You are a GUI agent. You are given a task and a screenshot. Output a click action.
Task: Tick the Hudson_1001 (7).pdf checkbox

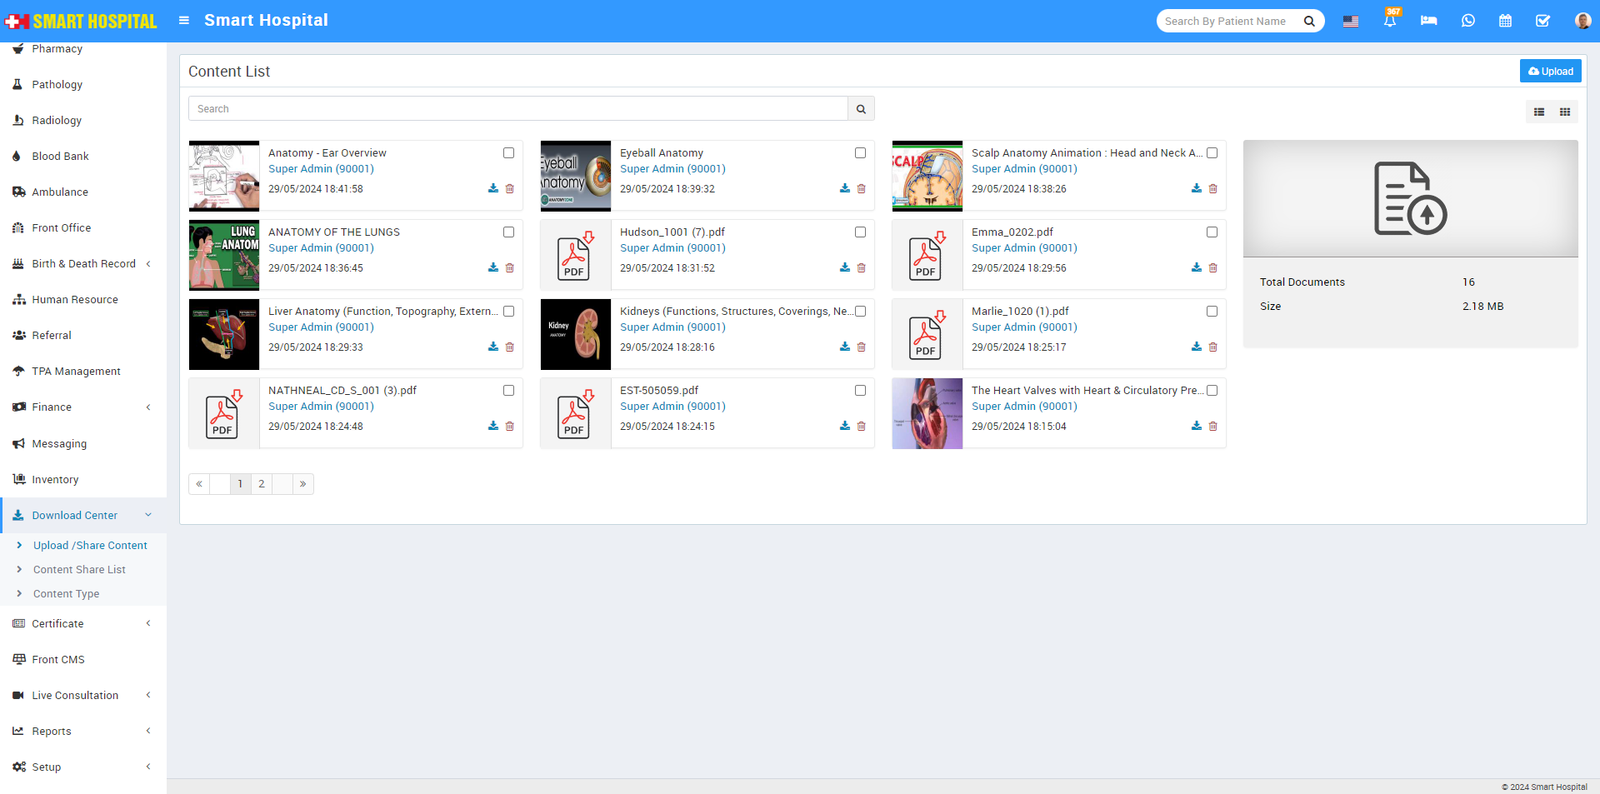(860, 232)
